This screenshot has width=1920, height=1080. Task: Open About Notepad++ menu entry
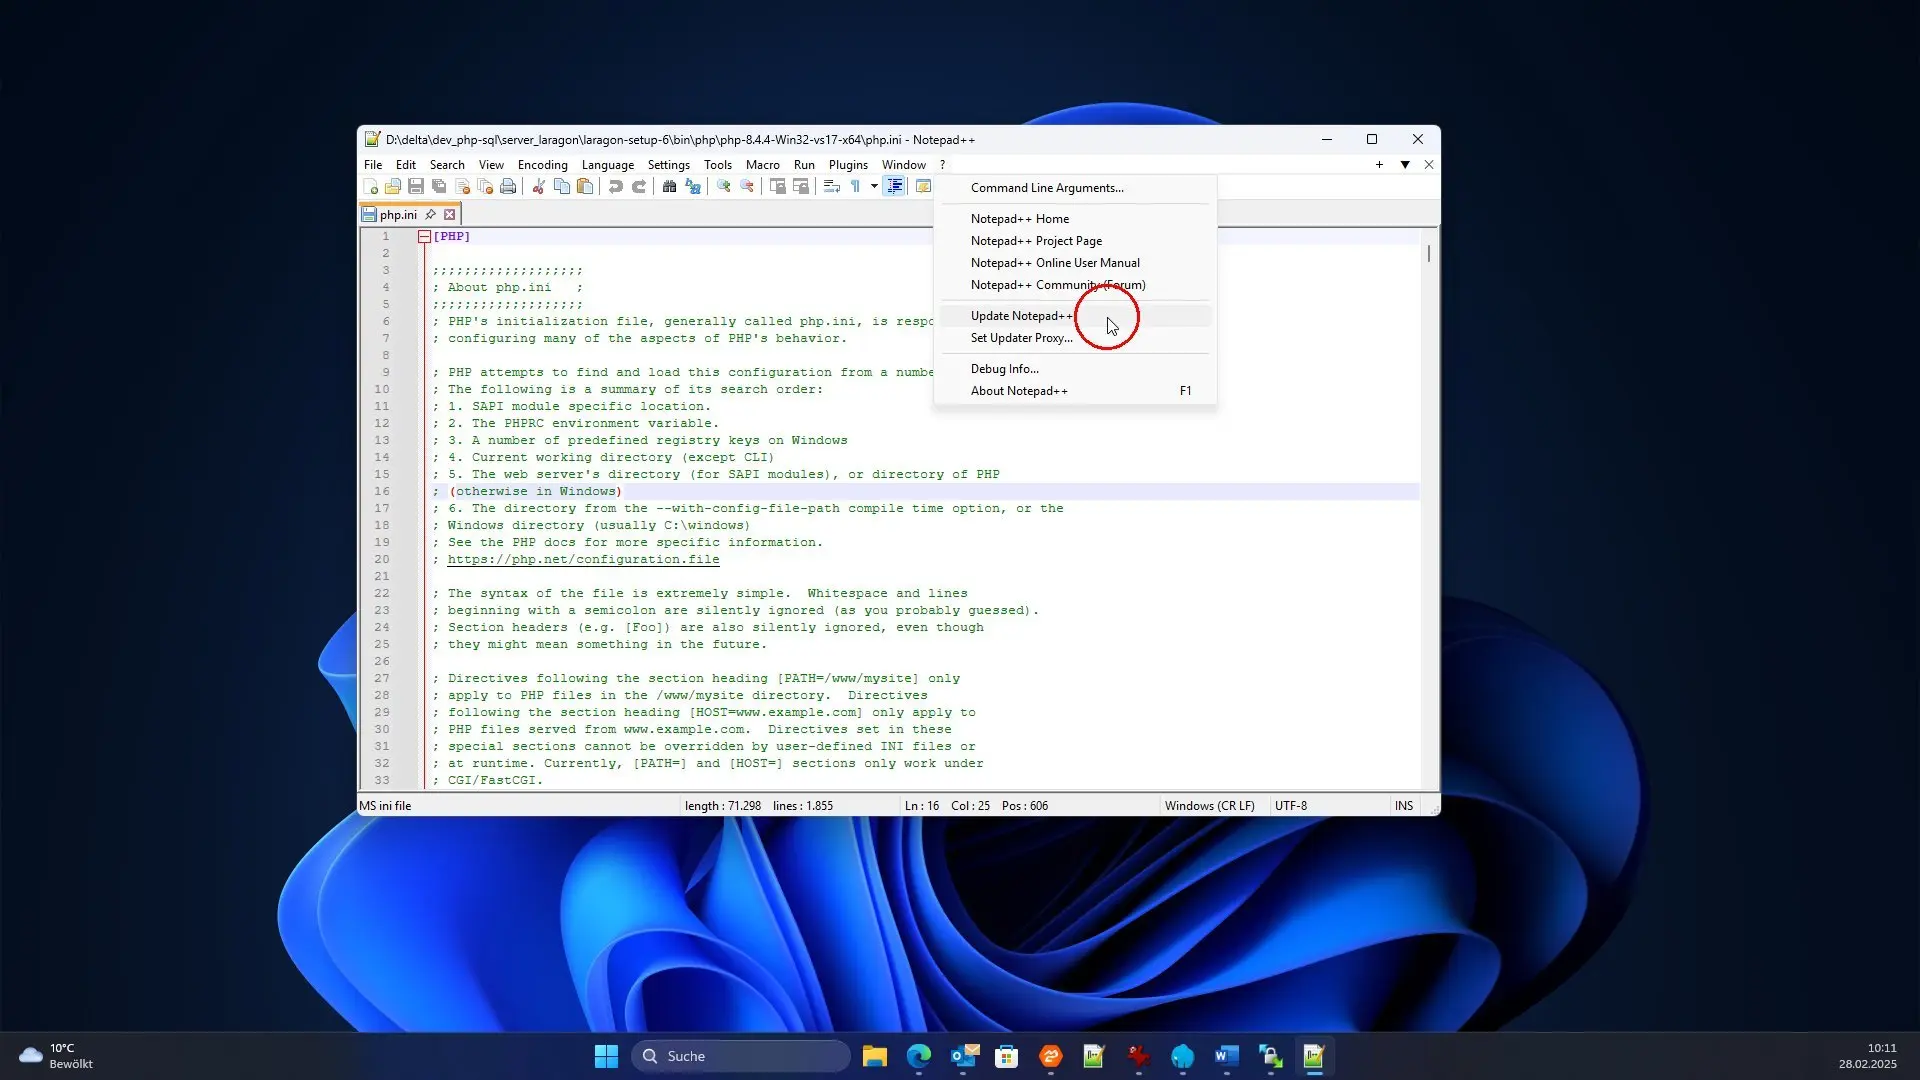tap(1075, 391)
